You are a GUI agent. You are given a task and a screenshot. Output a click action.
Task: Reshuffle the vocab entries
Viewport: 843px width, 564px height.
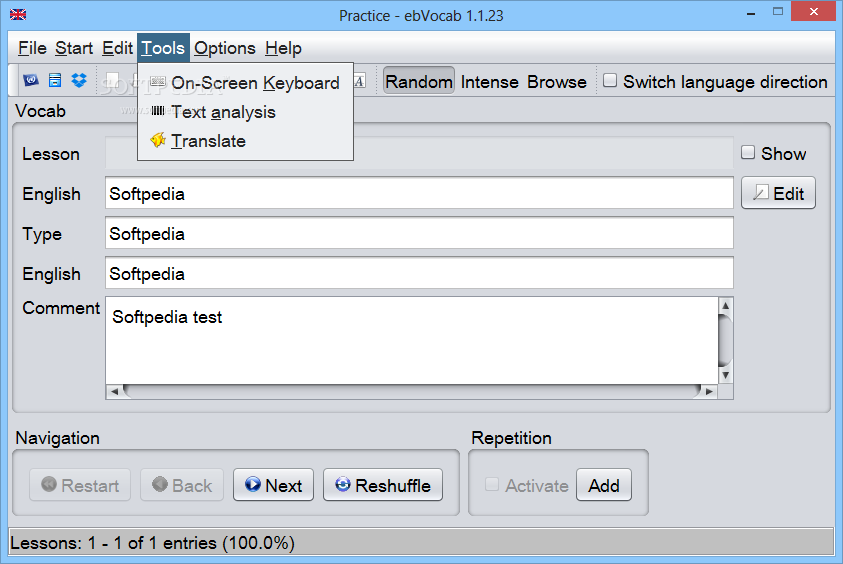pyautogui.click(x=383, y=485)
